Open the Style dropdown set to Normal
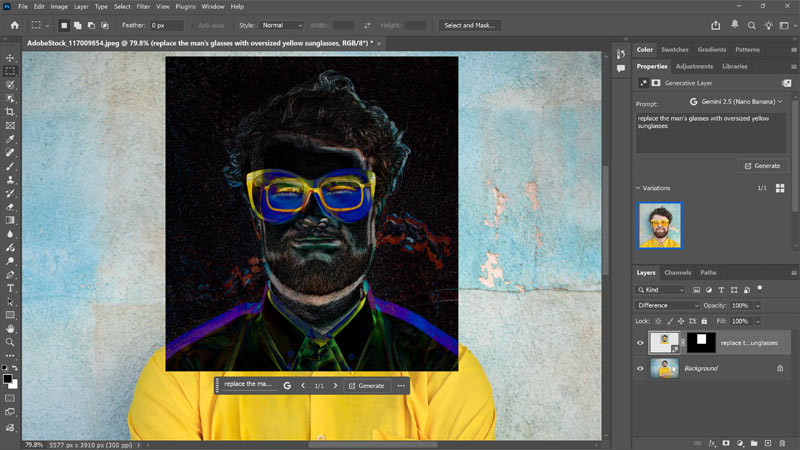800x450 pixels. pyautogui.click(x=282, y=25)
